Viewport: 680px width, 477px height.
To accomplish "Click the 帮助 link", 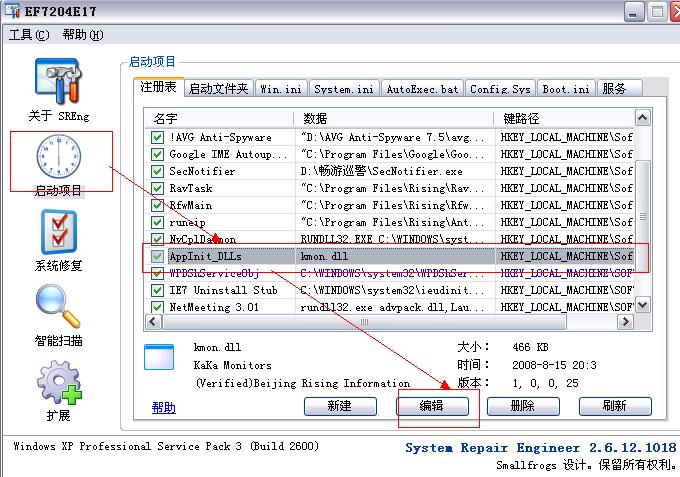I will tap(163, 407).
